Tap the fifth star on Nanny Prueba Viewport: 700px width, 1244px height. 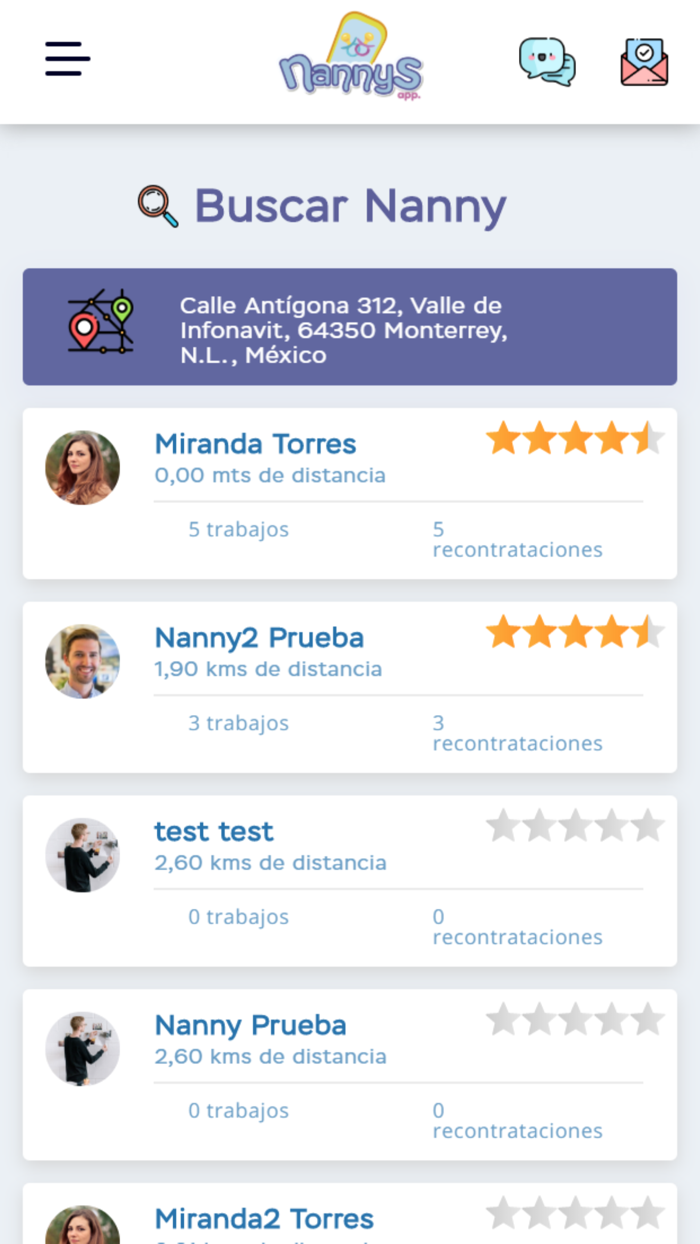tap(651, 1020)
